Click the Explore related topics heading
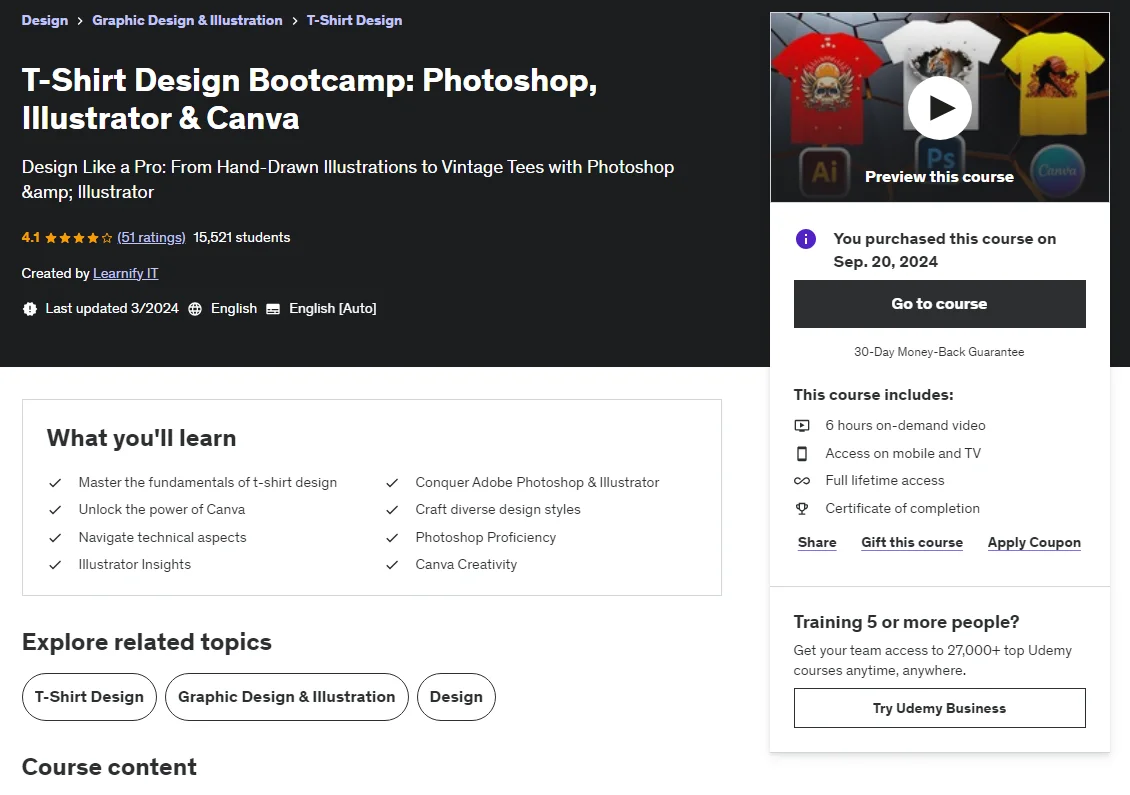Screen dimensions: 1130x795 click(146, 641)
